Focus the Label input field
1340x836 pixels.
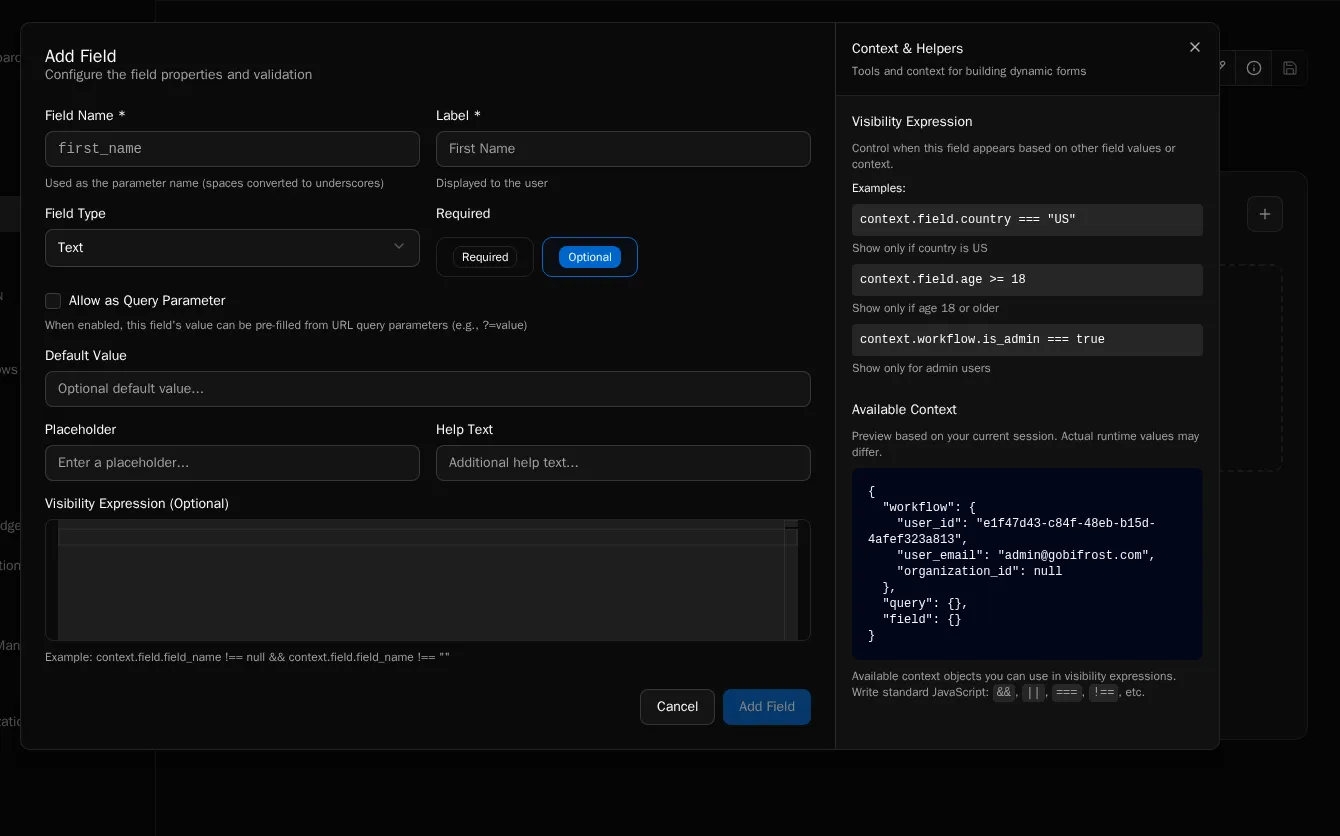click(x=623, y=149)
